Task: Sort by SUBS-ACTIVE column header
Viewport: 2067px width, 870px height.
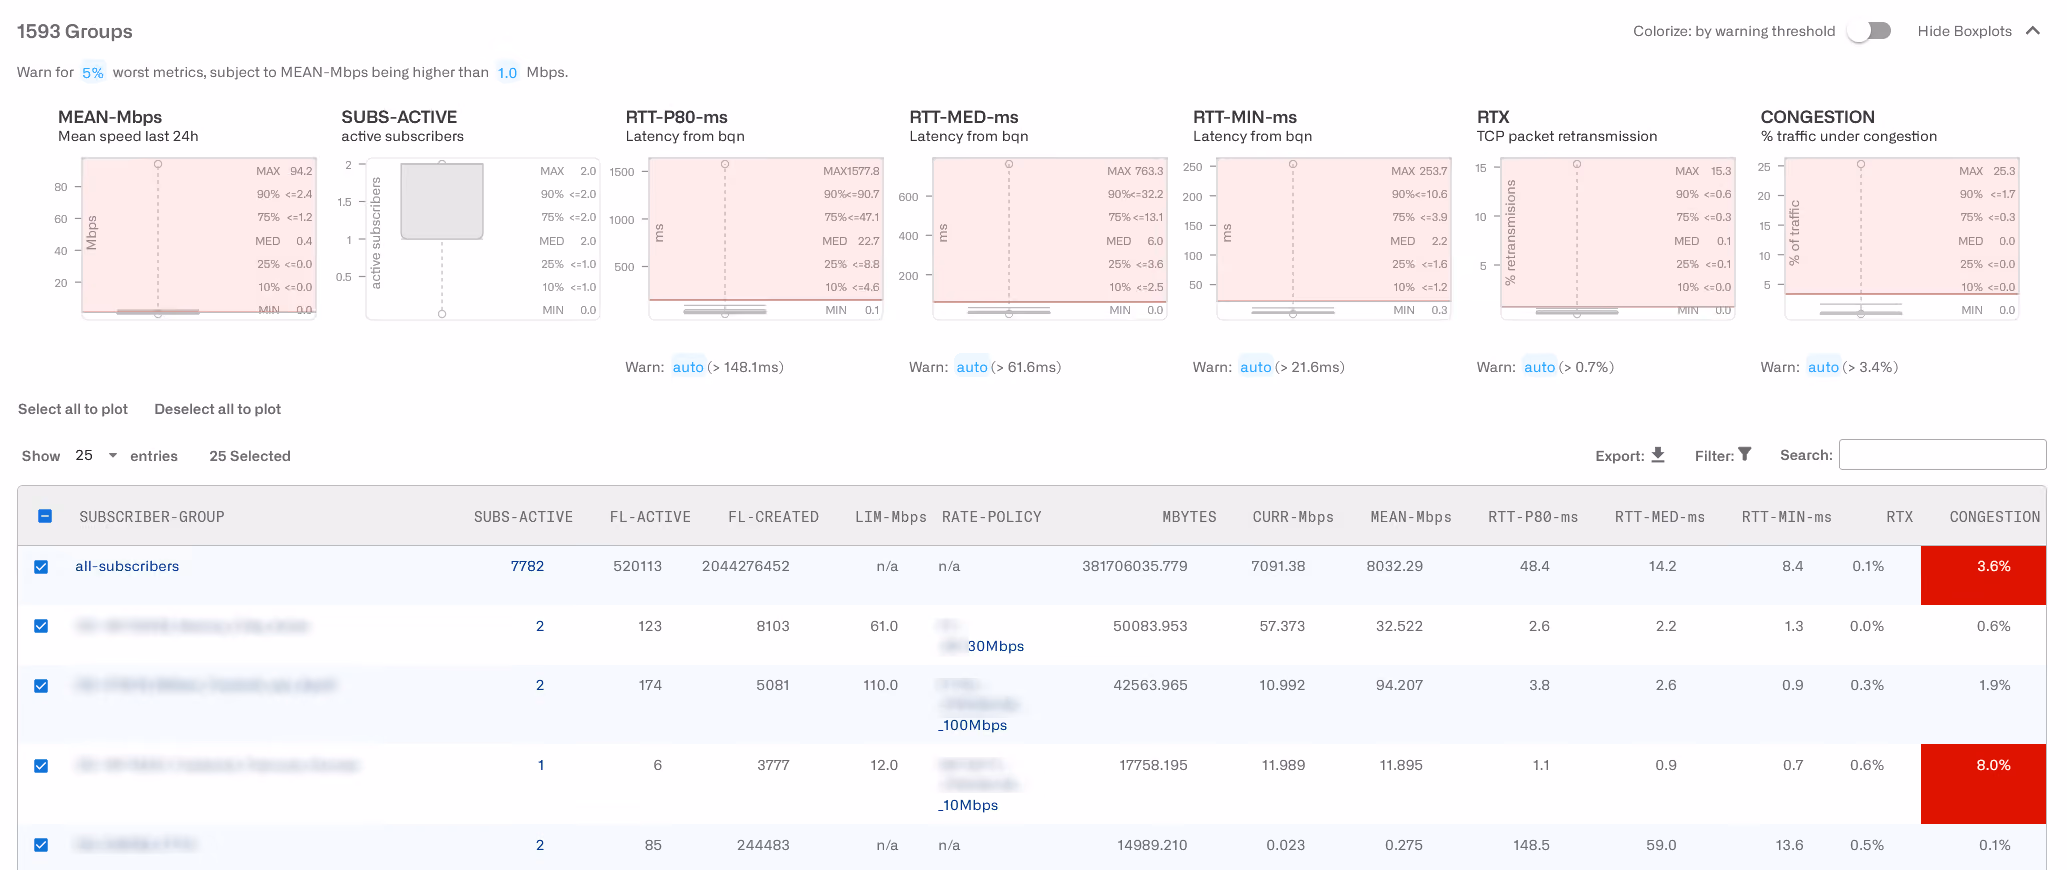Action: point(523,517)
